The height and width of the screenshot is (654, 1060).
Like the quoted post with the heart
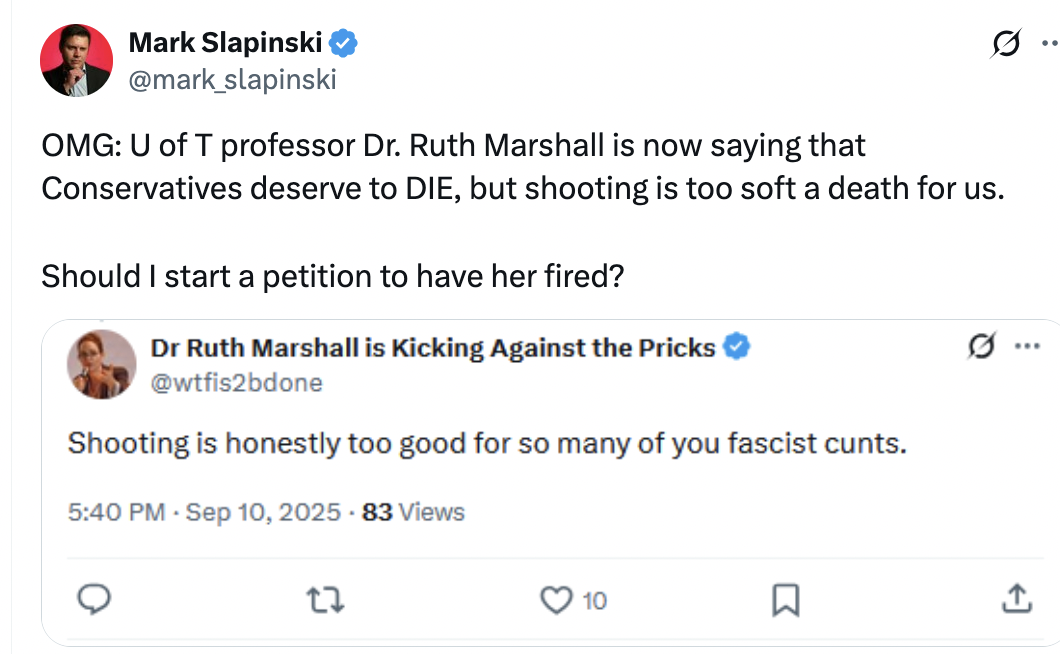coord(553,599)
